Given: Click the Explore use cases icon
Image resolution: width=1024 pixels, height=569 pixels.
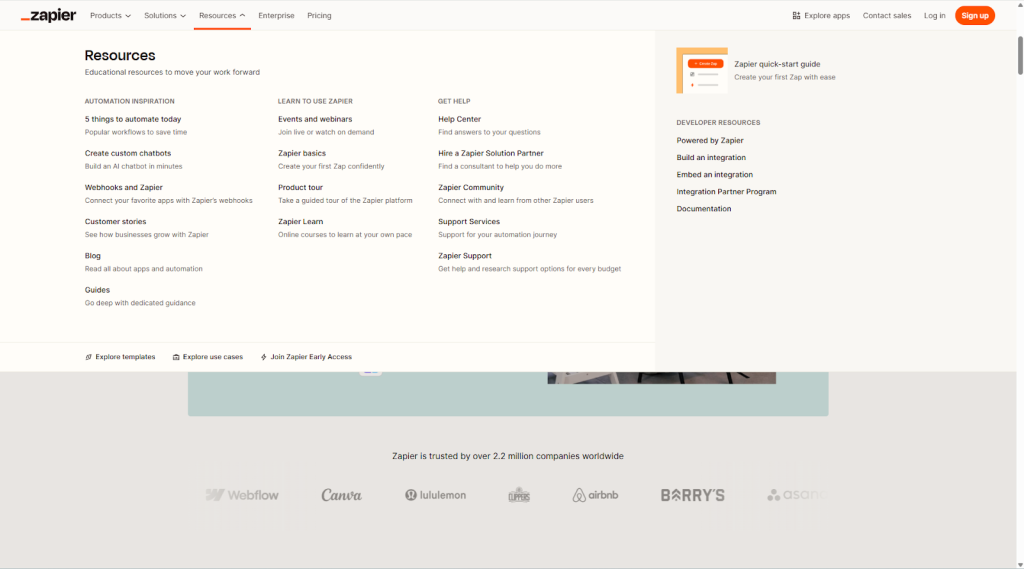Looking at the screenshot, I should click(176, 357).
